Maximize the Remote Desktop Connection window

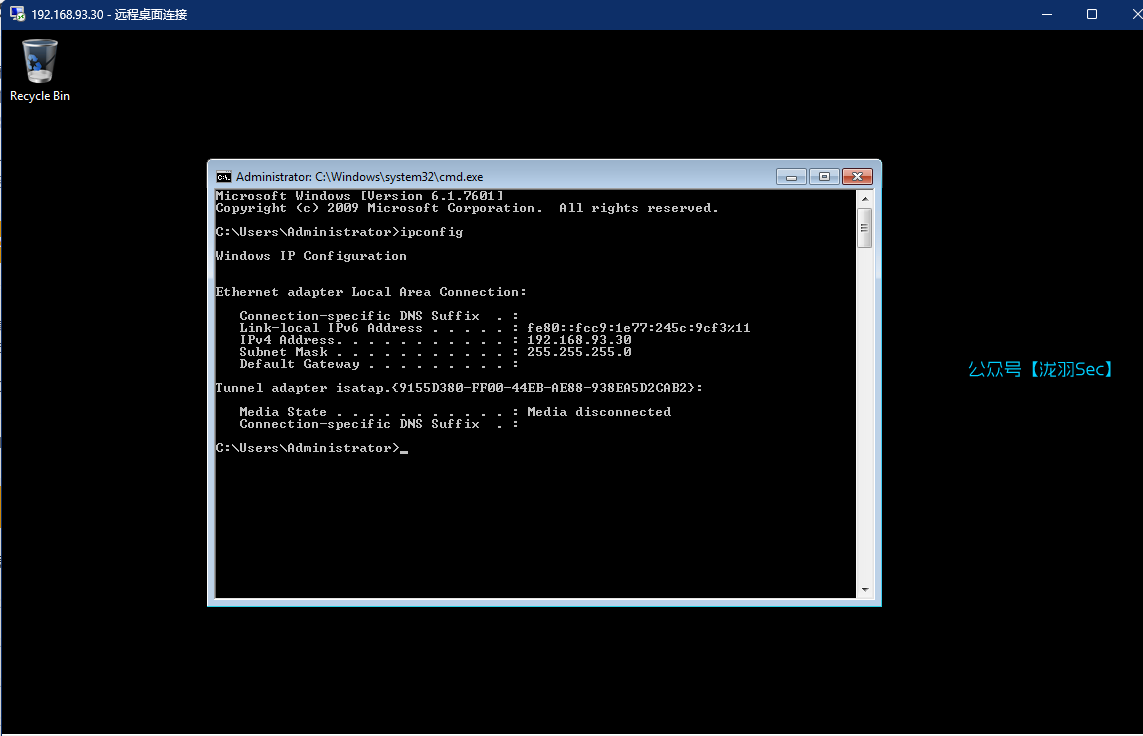[1092, 14]
